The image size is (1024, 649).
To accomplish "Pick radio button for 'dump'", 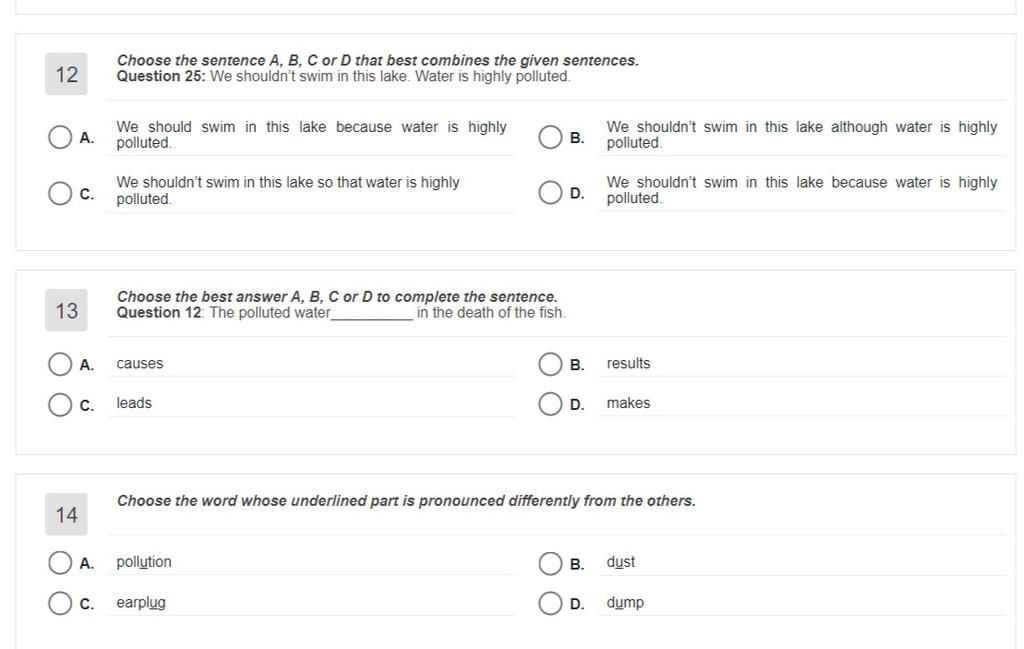I will pyautogui.click(x=550, y=603).
